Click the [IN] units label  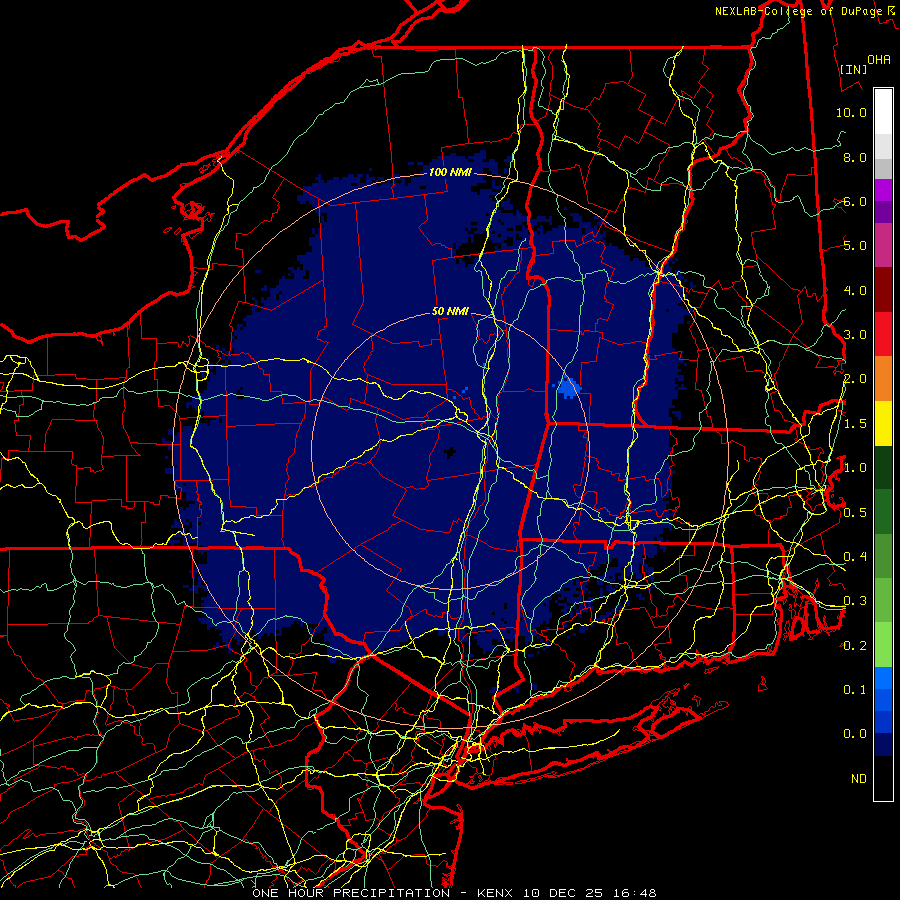[x=854, y=69]
